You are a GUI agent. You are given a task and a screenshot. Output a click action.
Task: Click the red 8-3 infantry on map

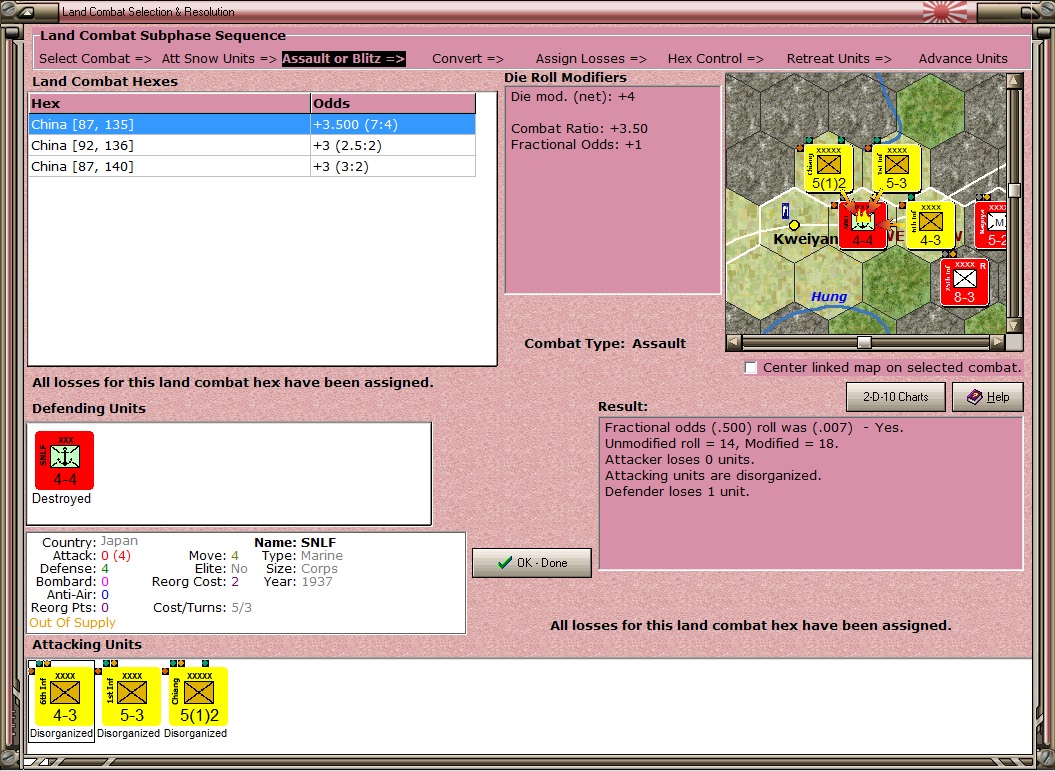(964, 281)
